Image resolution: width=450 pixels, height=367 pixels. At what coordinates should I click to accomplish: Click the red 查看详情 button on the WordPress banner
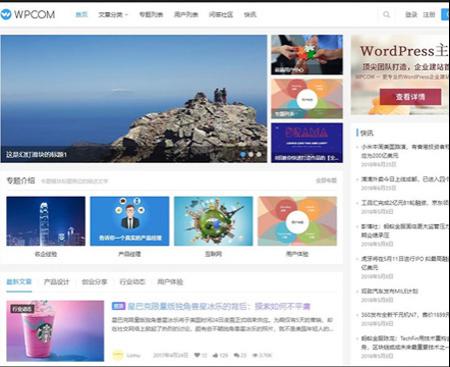[410, 97]
